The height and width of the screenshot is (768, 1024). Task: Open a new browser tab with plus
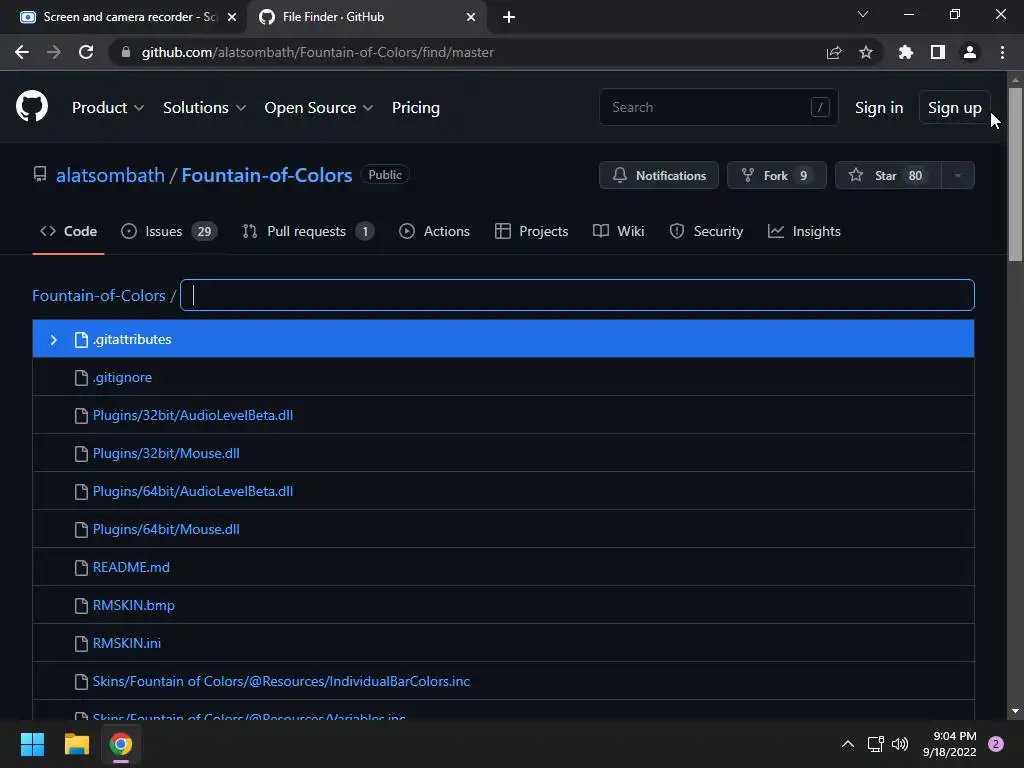click(x=509, y=17)
